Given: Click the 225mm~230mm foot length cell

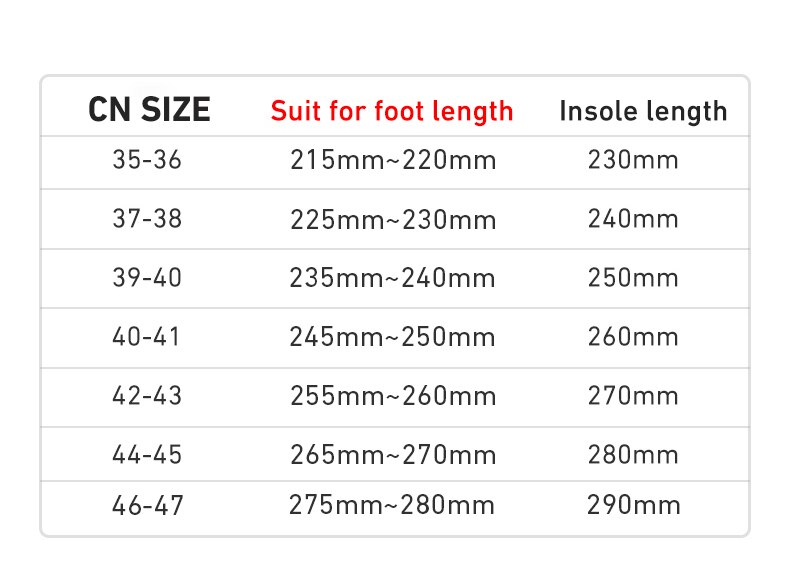Looking at the screenshot, I should (393, 219).
